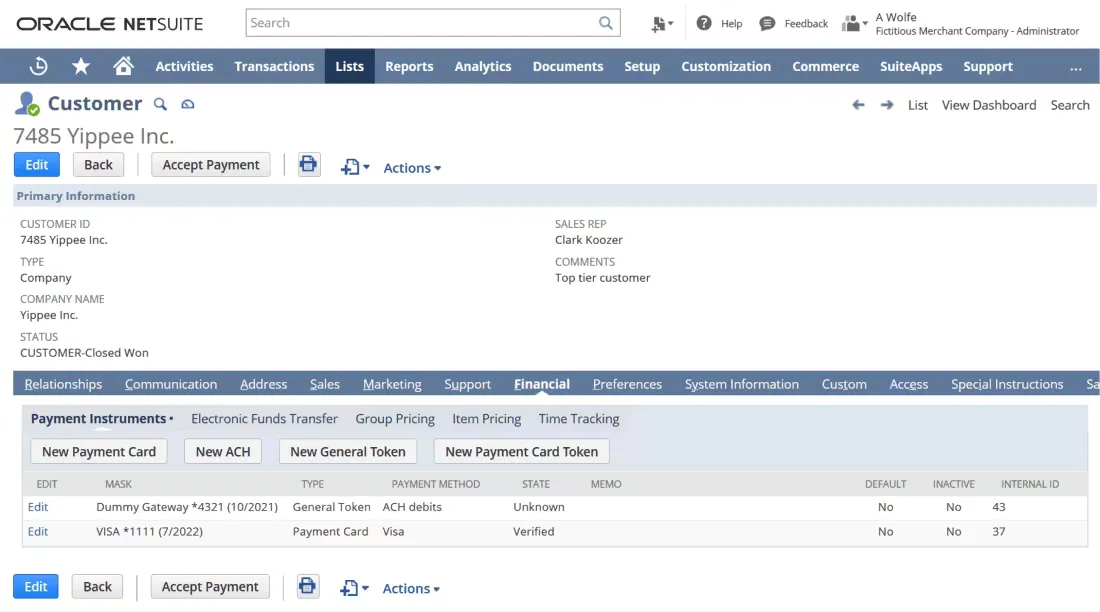This screenshot has height=612, width=1100.
Task: Open the top New record plus dropdown
Action: [355, 167]
